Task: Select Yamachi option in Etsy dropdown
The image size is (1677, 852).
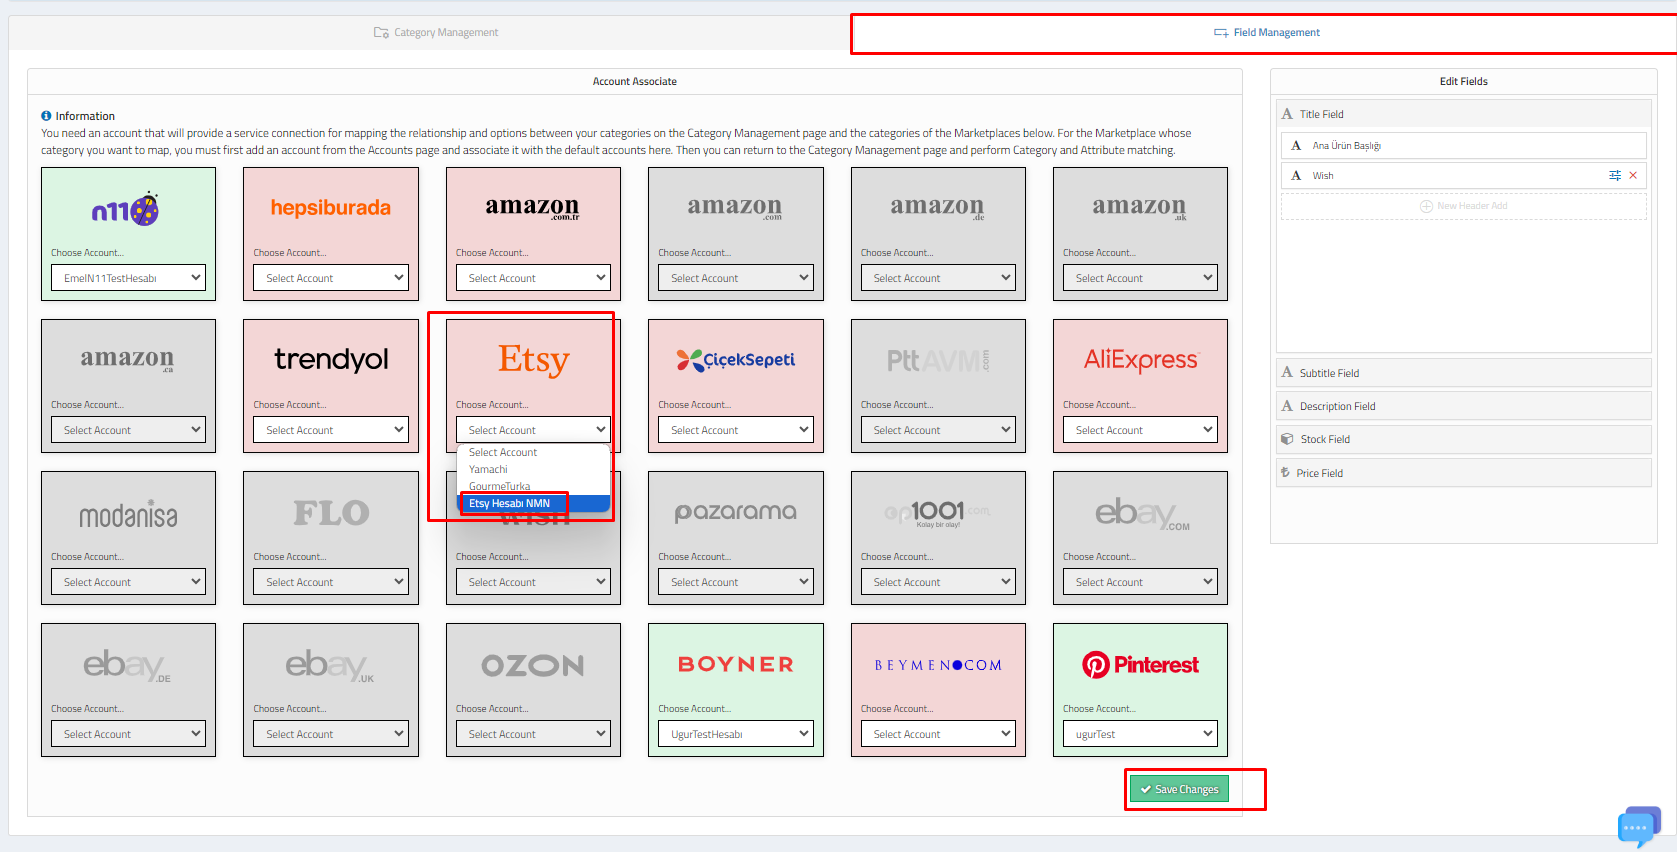Action: click(488, 469)
